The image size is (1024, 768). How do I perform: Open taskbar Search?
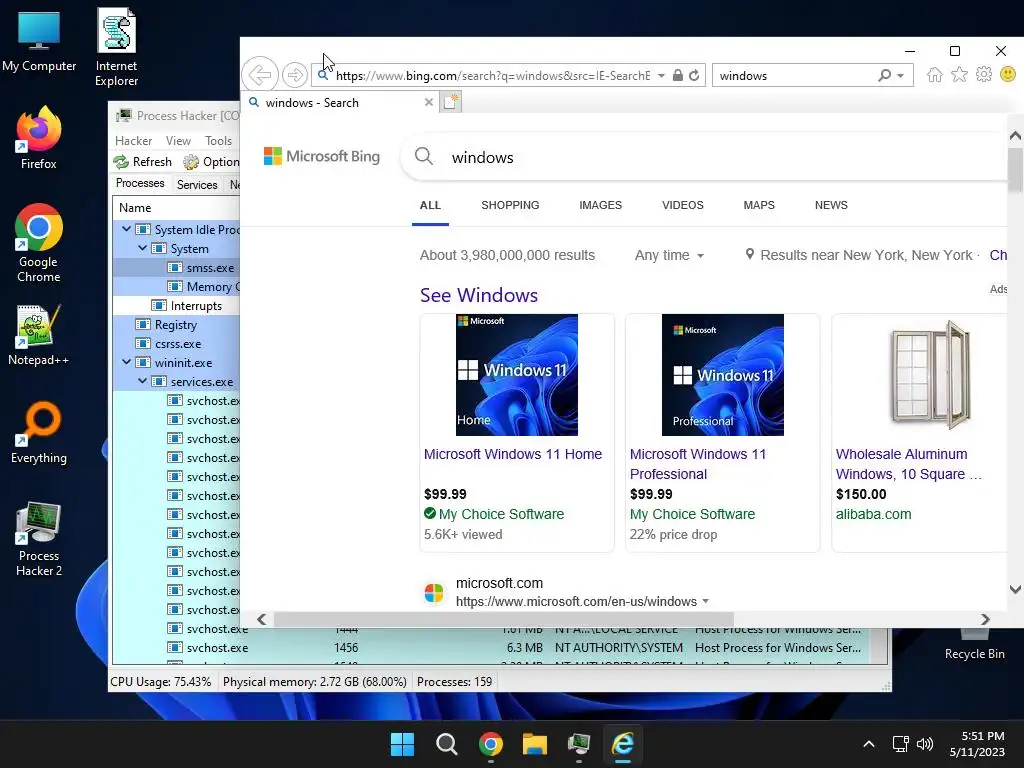(447, 744)
